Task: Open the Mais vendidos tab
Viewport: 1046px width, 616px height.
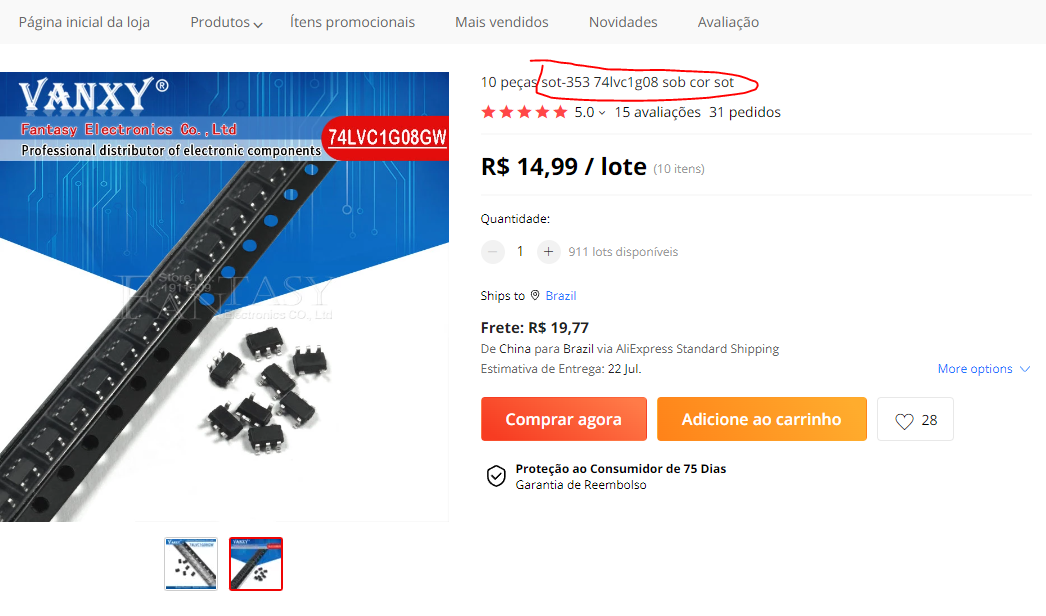Action: click(502, 22)
